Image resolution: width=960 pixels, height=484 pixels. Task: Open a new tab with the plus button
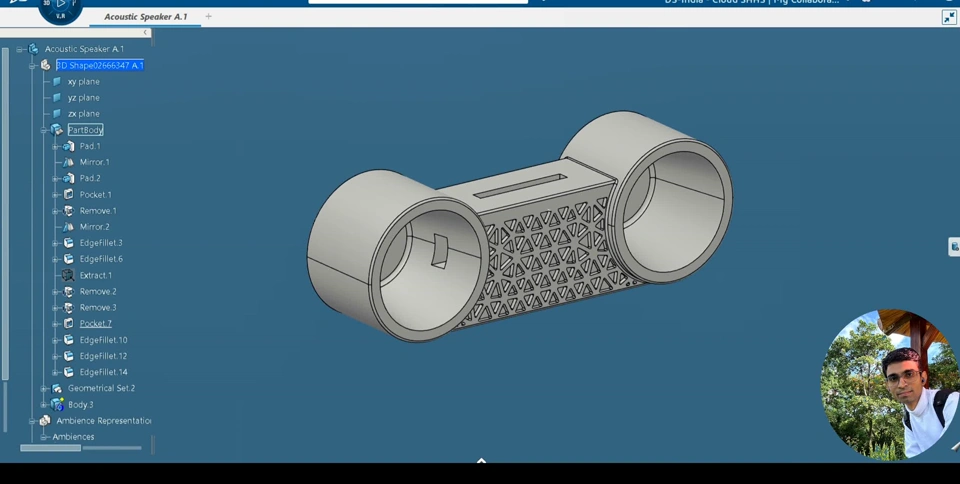[x=208, y=17]
